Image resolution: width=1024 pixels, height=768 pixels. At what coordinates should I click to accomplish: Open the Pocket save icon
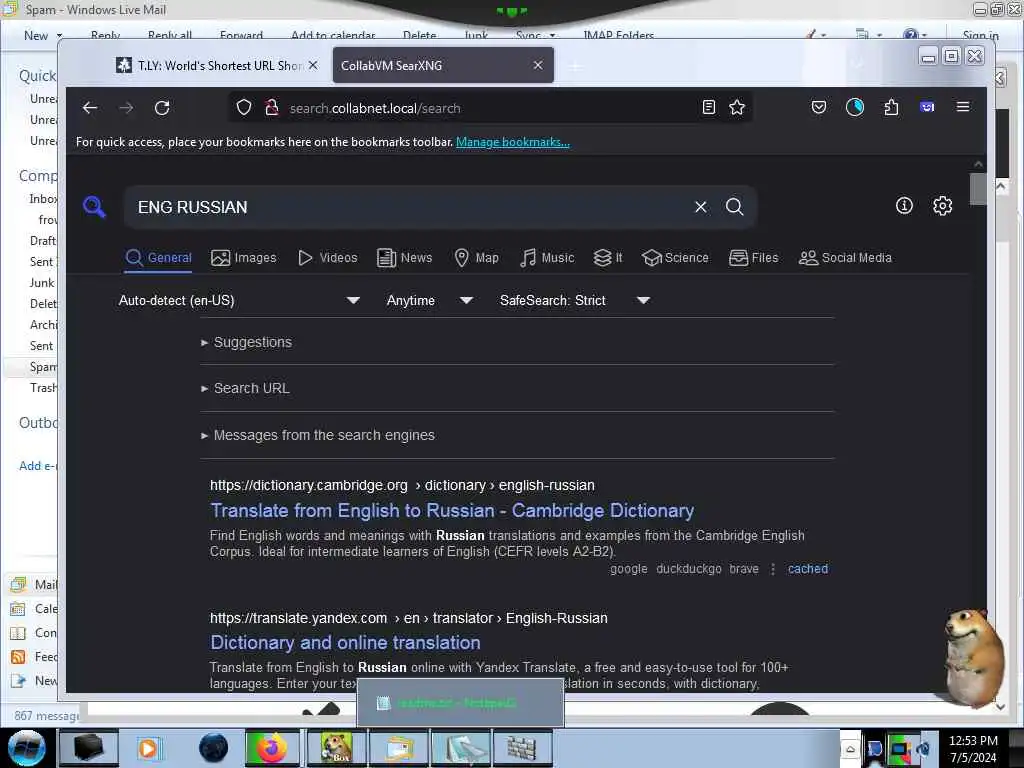(x=818, y=107)
